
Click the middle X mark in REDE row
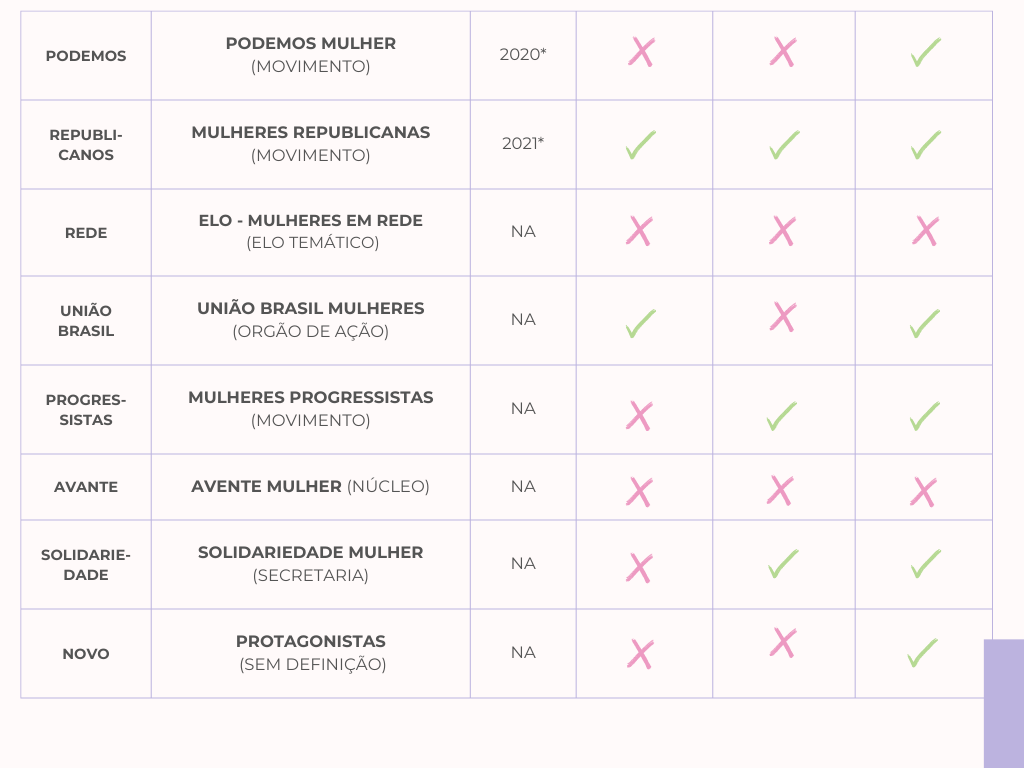tap(783, 232)
